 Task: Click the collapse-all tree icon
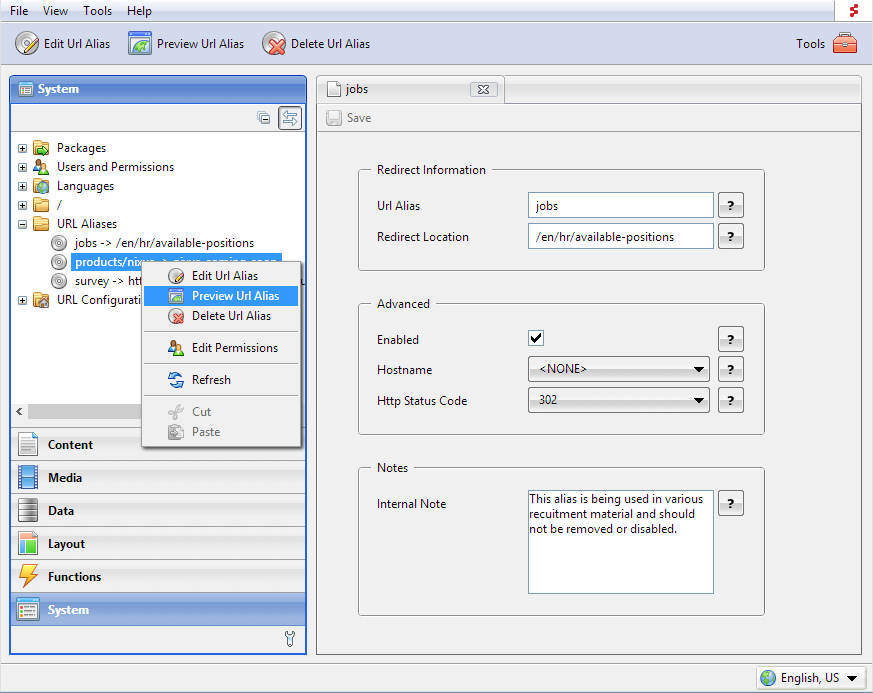[x=264, y=118]
